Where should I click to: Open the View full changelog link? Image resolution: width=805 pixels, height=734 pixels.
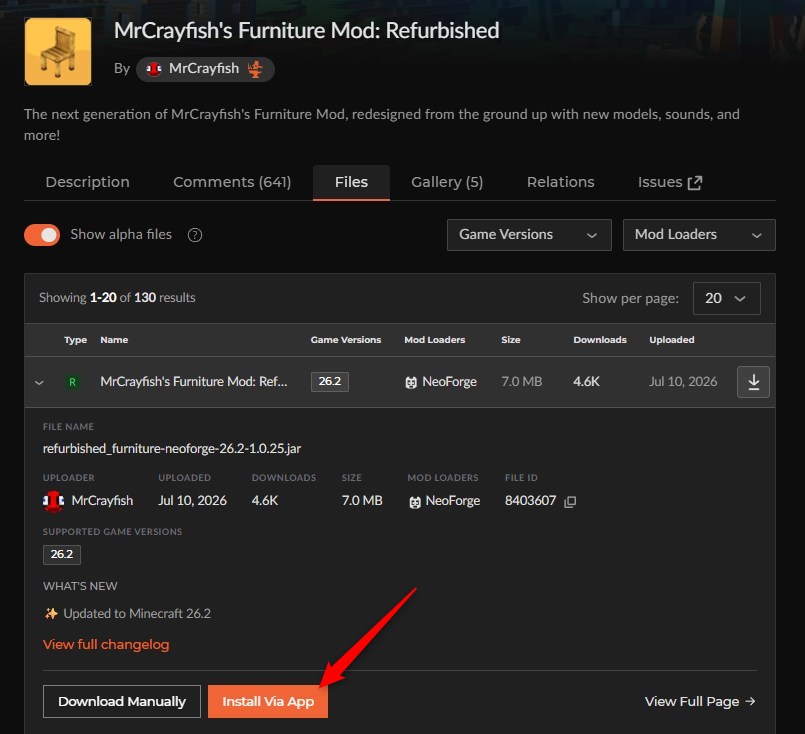coord(106,645)
